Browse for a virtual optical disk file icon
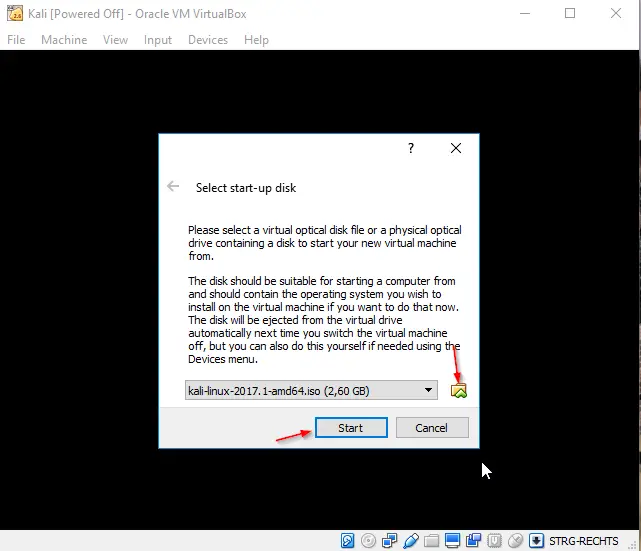This screenshot has width=641, height=551. [459, 391]
